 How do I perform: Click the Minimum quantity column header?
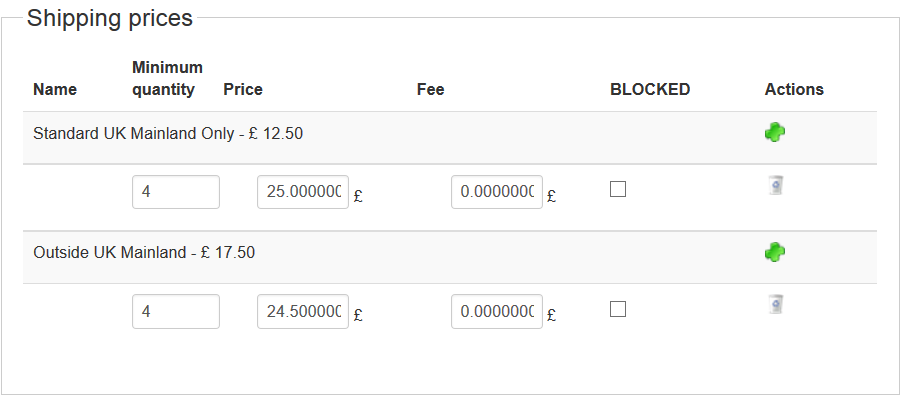click(x=167, y=79)
